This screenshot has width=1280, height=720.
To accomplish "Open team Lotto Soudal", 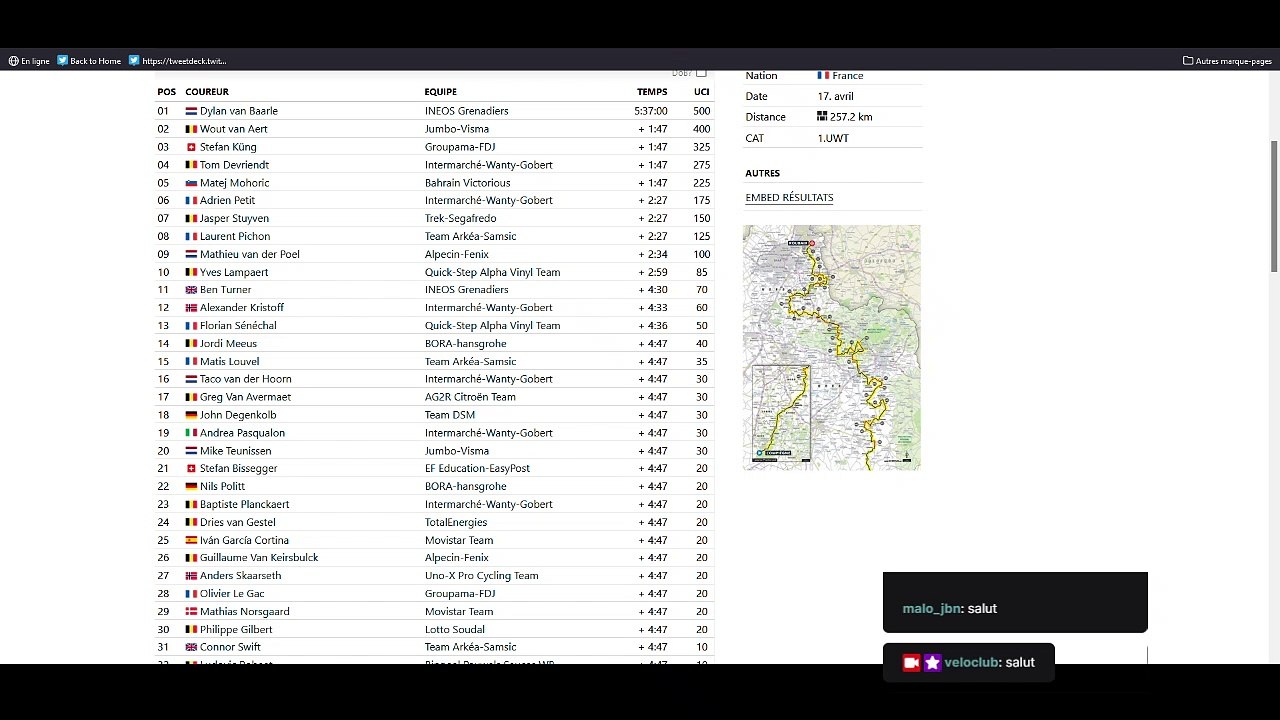I will click(455, 630).
